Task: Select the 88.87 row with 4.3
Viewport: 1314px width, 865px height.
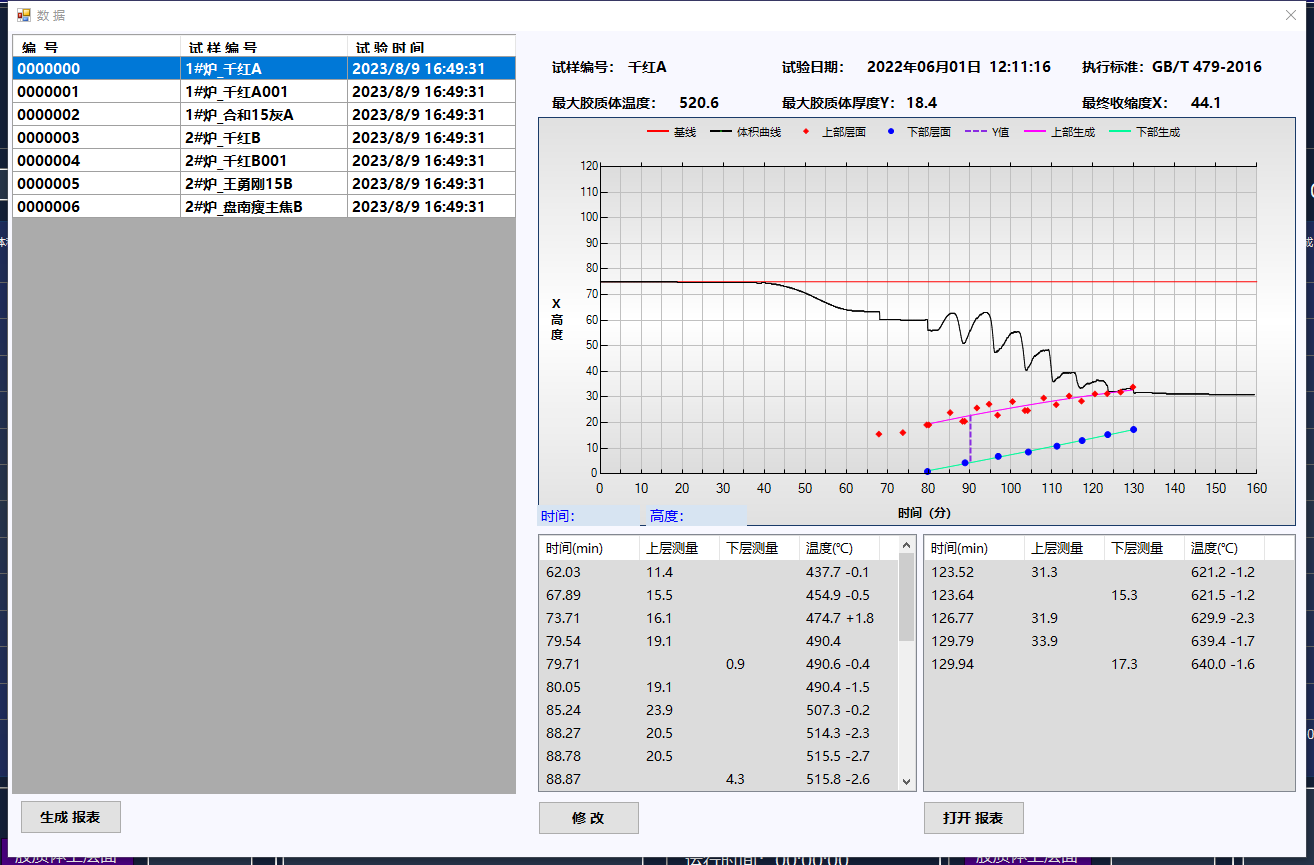Action: pos(719,779)
